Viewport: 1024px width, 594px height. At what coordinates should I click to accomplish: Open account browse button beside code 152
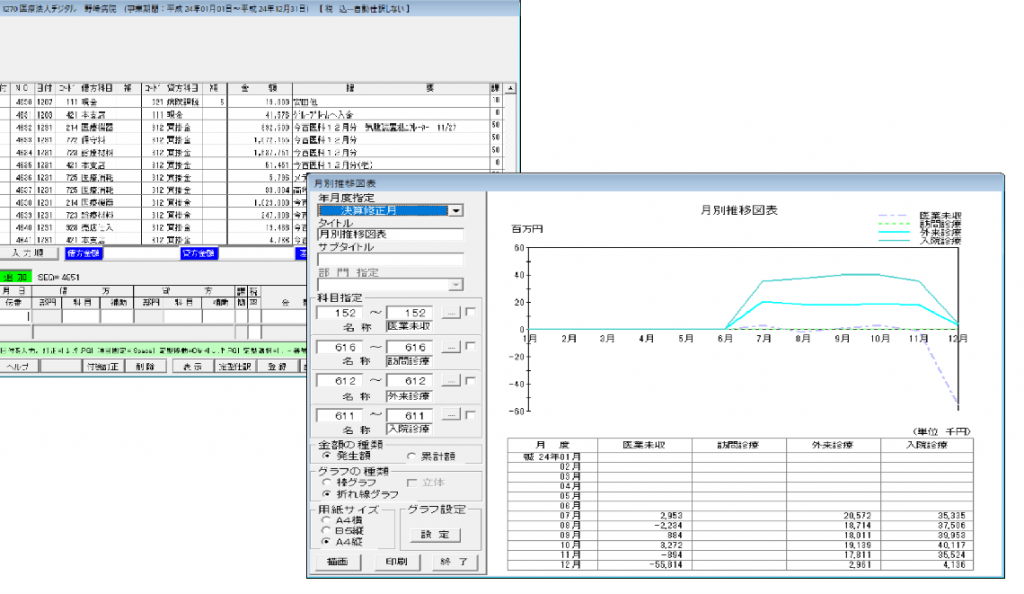point(451,313)
